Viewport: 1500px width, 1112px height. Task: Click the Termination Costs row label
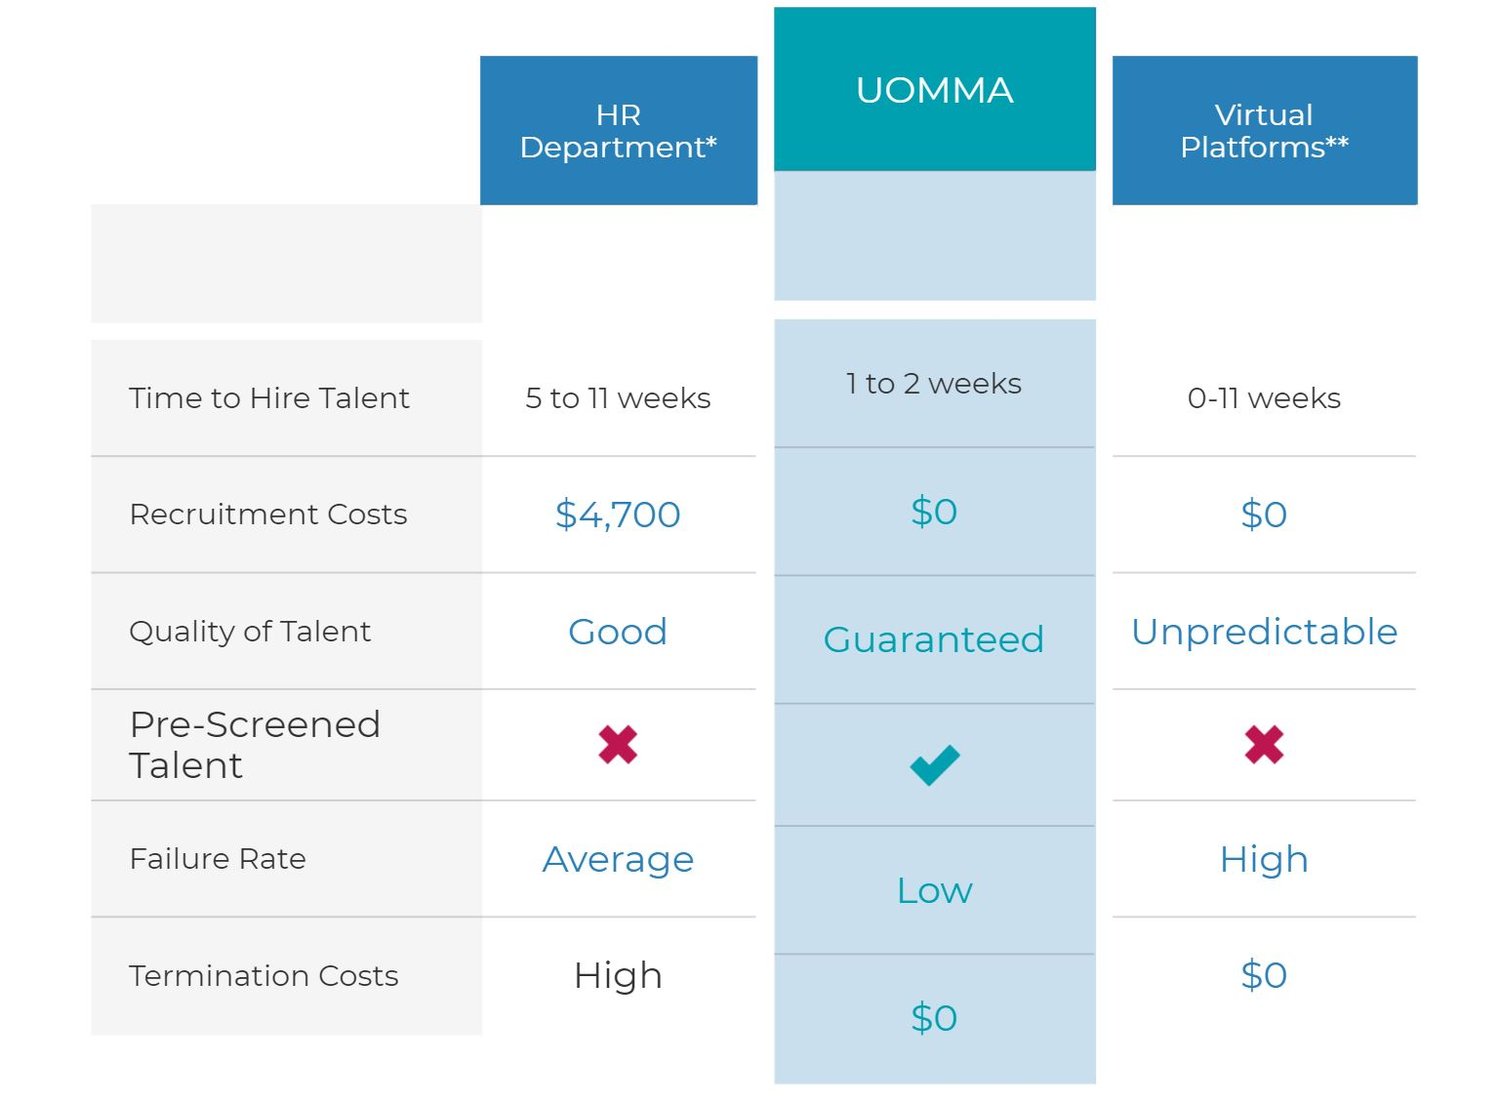[264, 976]
